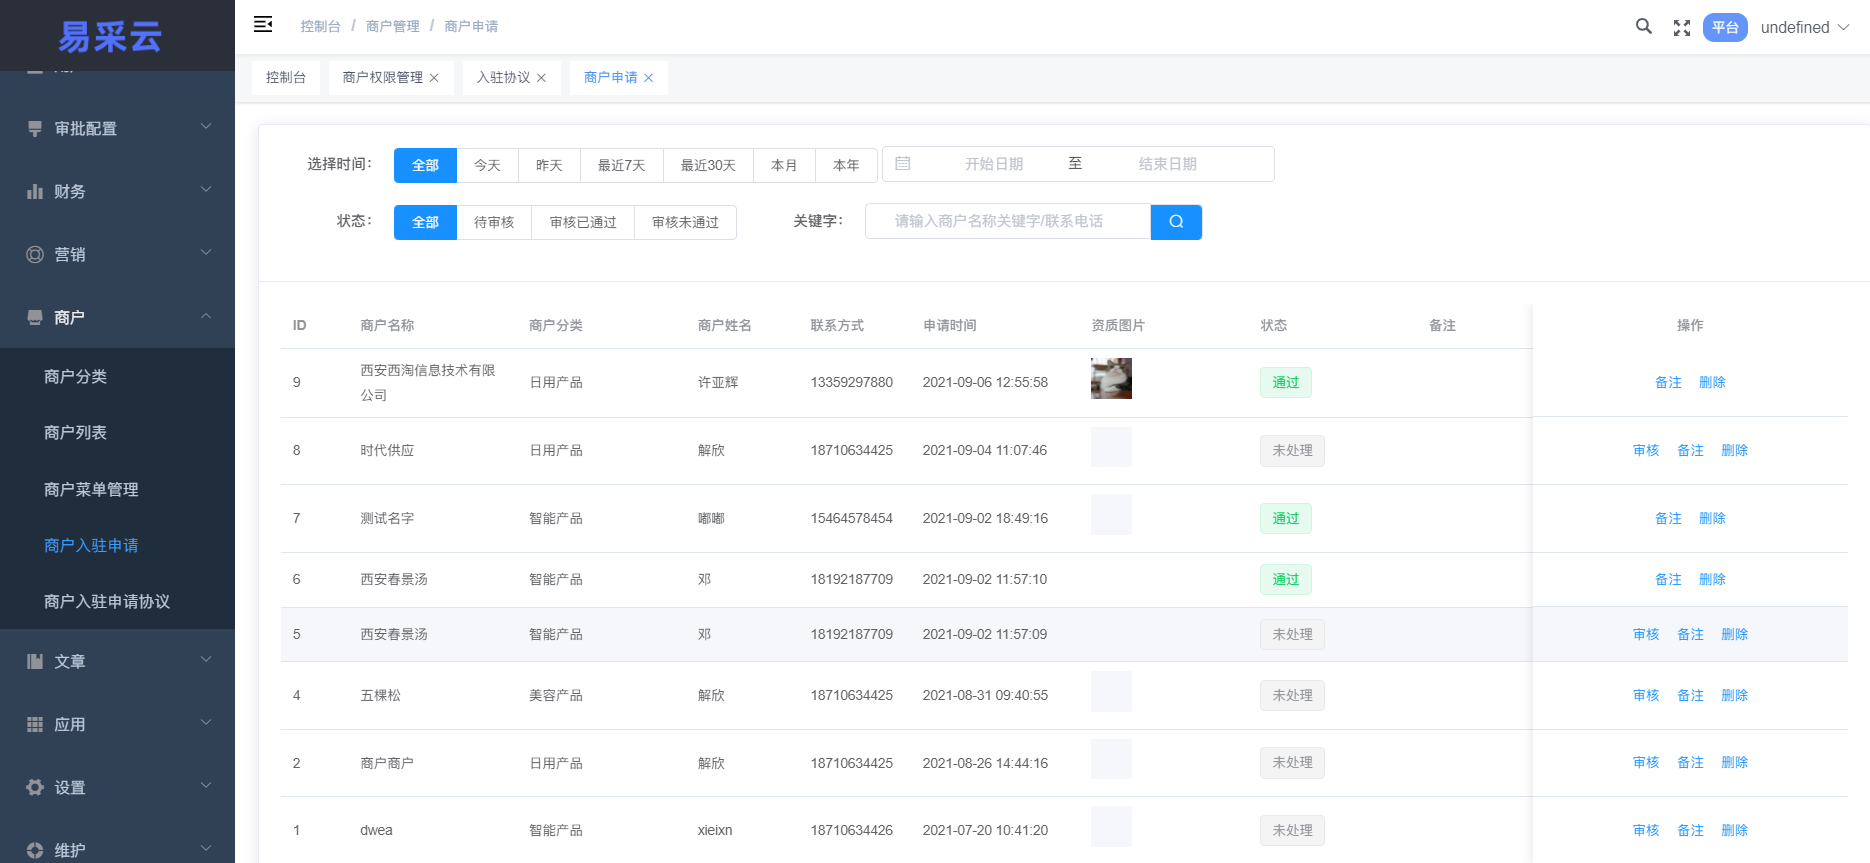The image size is (1870, 863).
Task: Collapse the 商户 menu chevron
Action: point(206,316)
